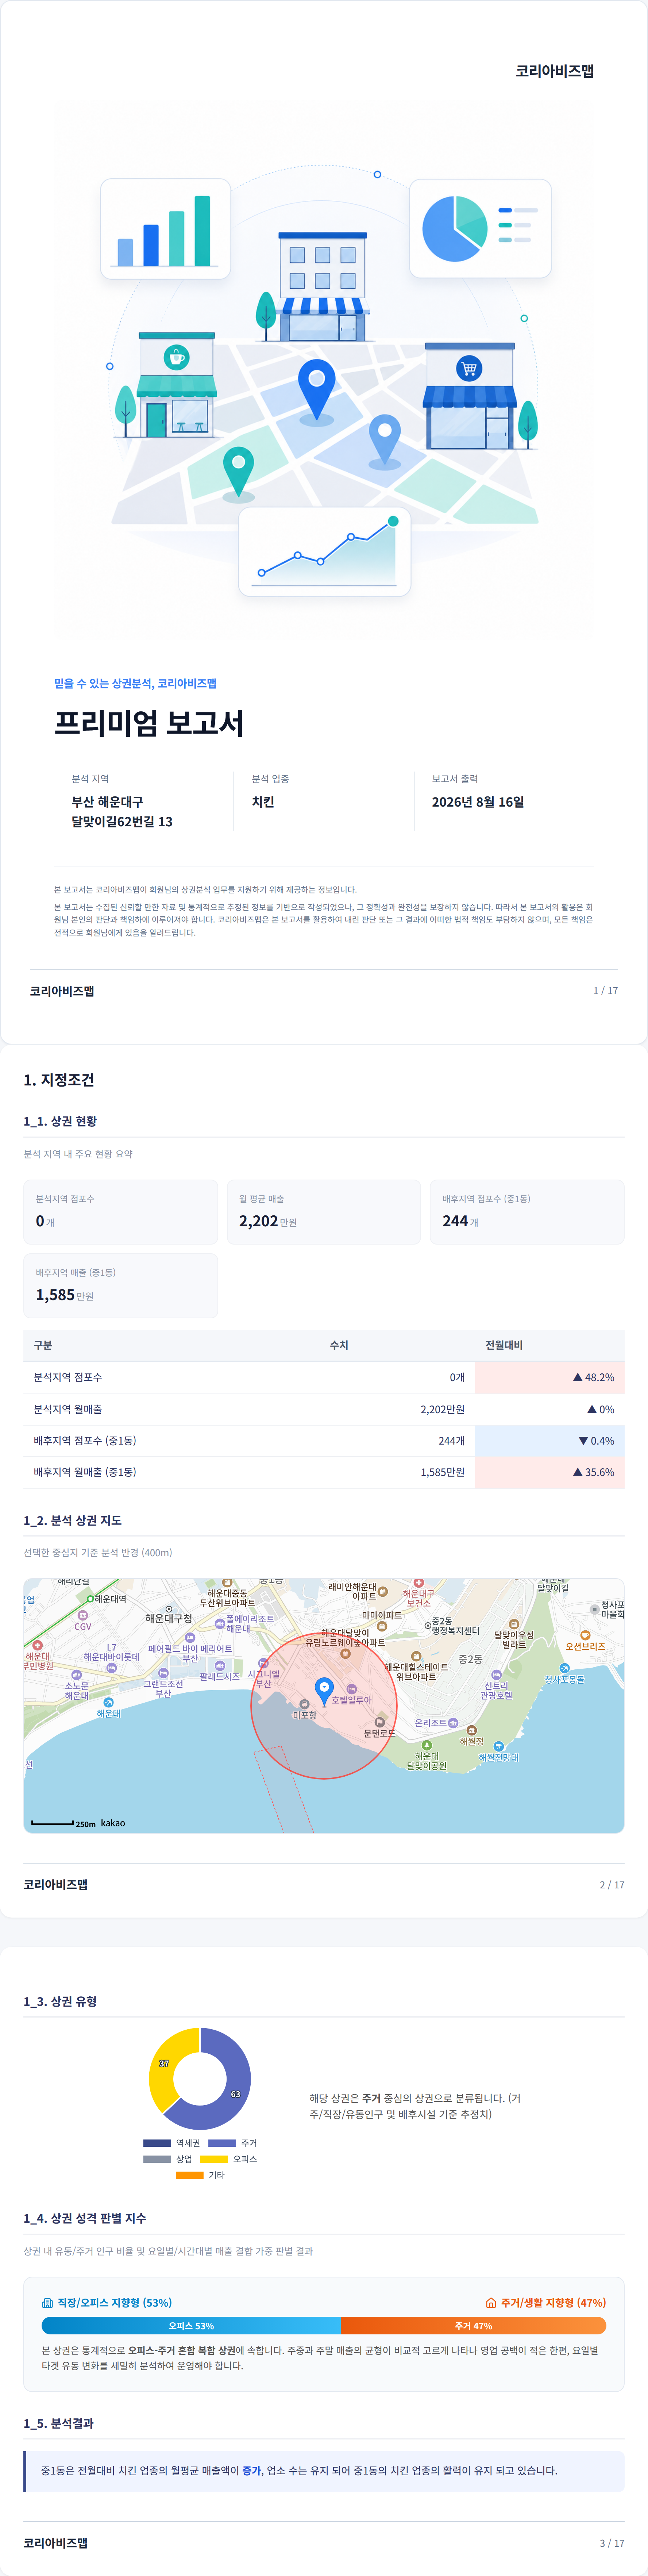This screenshot has width=648, height=2576.
Task: Click the 문탠로드 marker on the map
Action: [380, 1722]
